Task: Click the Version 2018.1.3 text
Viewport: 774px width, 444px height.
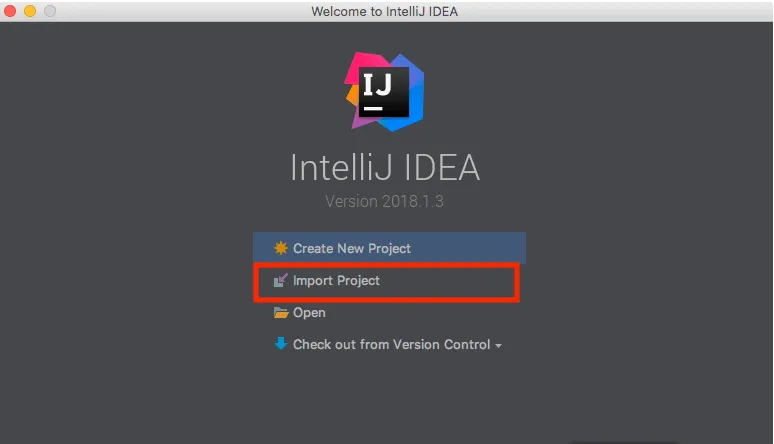Action: tap(385, 202)
